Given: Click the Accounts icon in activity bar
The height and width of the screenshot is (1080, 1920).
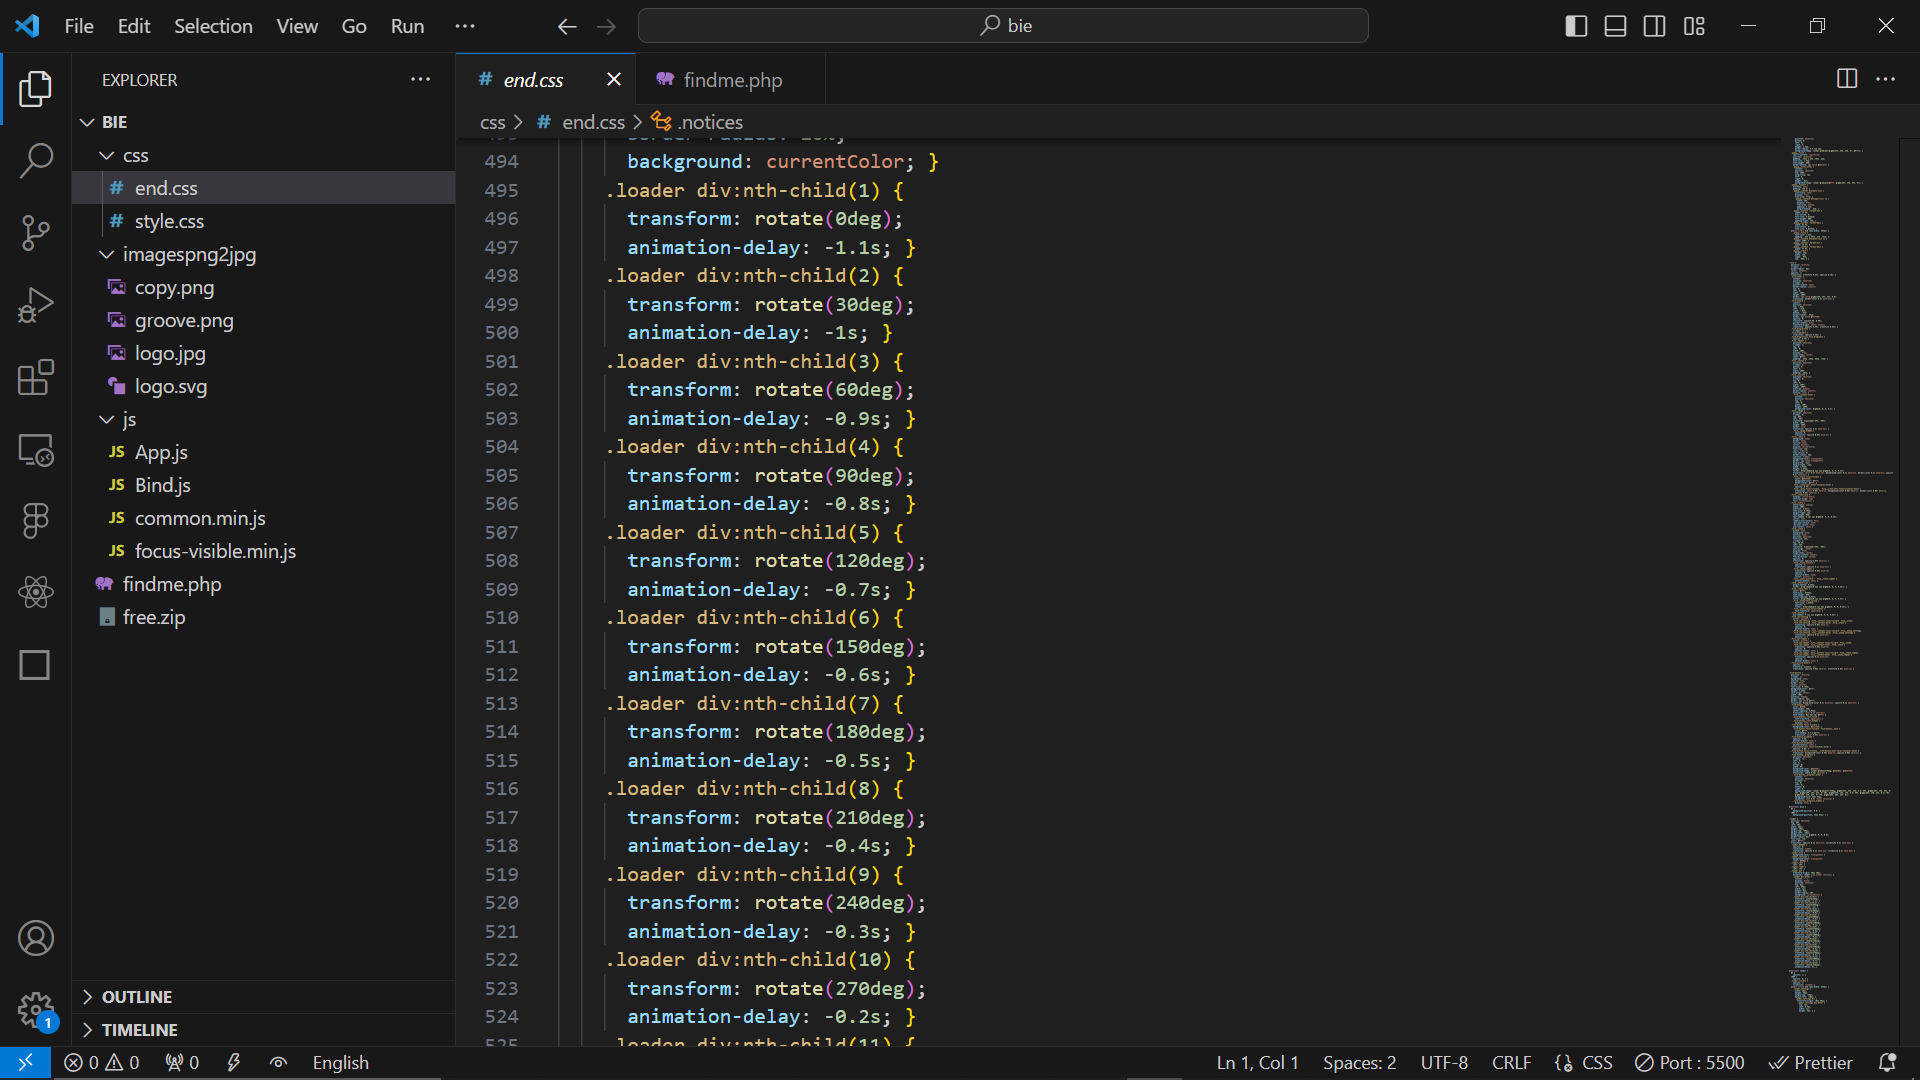Looking at the screenshot, I should [x=36, y=938].
